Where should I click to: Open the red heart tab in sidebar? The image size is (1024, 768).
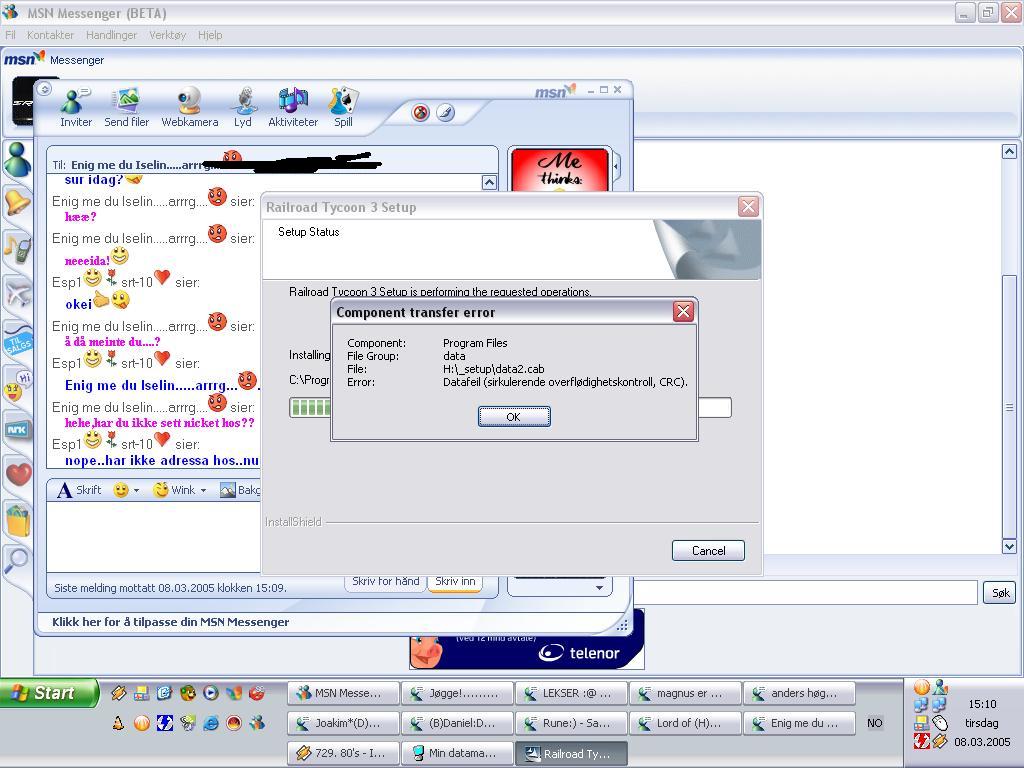tap(18, 473)
